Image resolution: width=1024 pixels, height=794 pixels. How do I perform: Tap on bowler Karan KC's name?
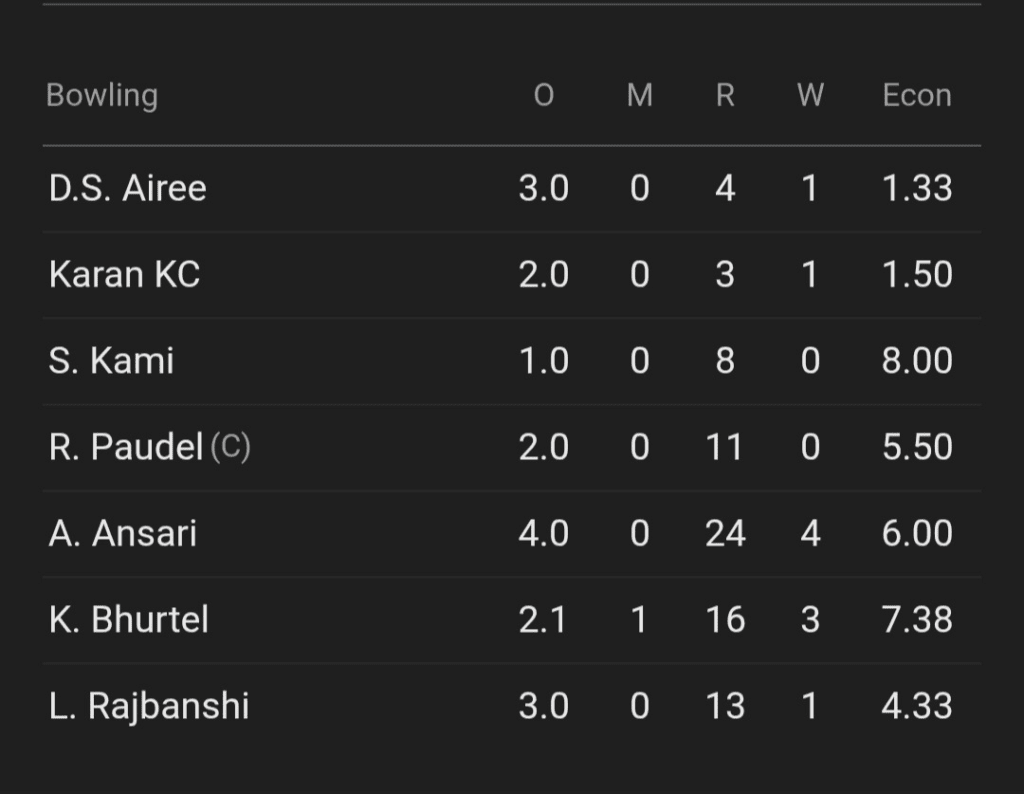(124, 275)
